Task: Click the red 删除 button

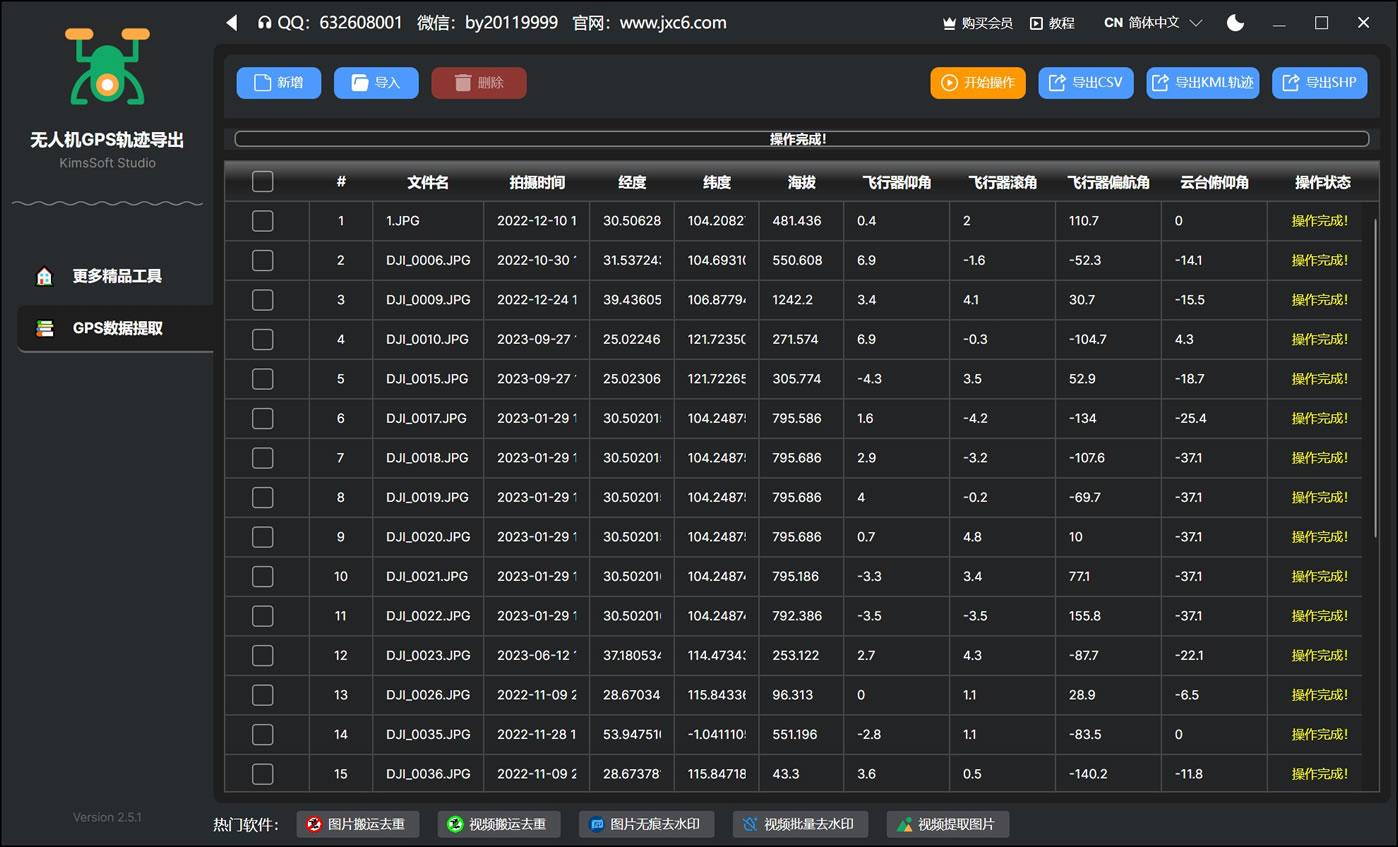Action: (479, 83)
